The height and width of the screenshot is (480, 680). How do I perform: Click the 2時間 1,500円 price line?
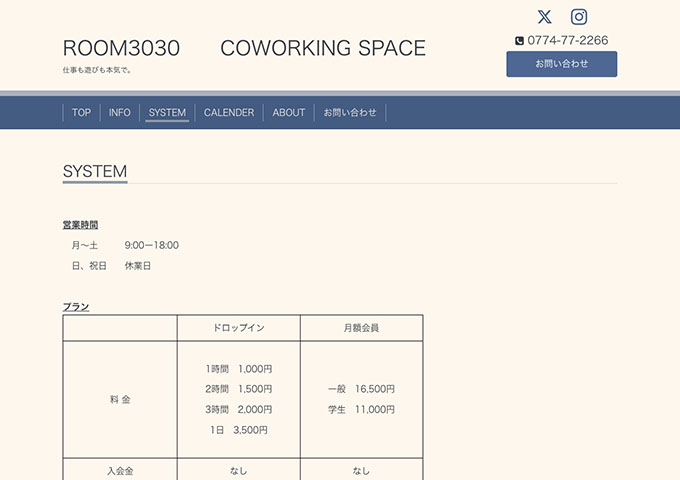pos(239,389)
